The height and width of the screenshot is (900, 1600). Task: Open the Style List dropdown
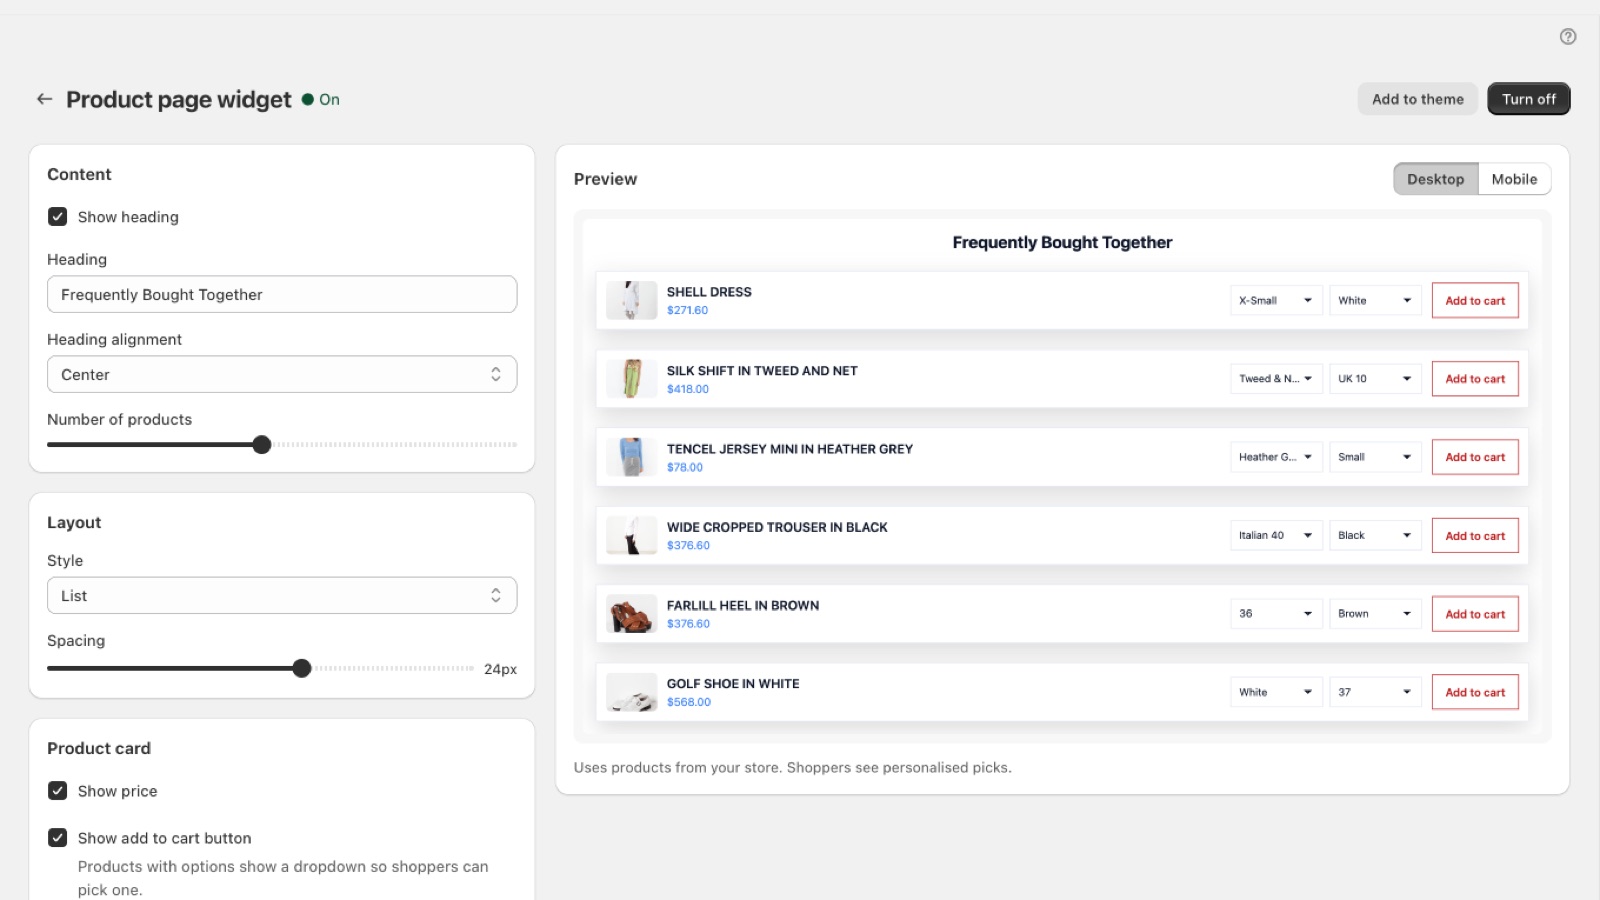pyautogui.click(x=282, y=595)
